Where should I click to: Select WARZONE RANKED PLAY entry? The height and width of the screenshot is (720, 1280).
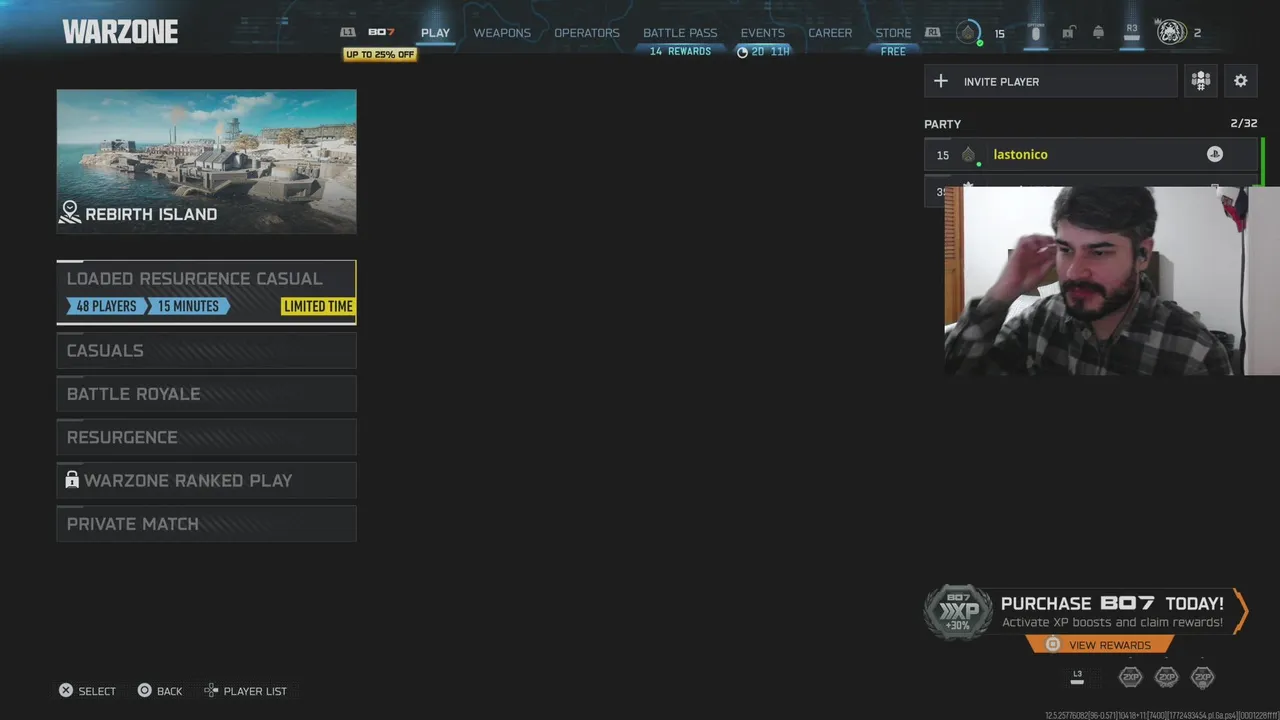click(x=206, y=481)
